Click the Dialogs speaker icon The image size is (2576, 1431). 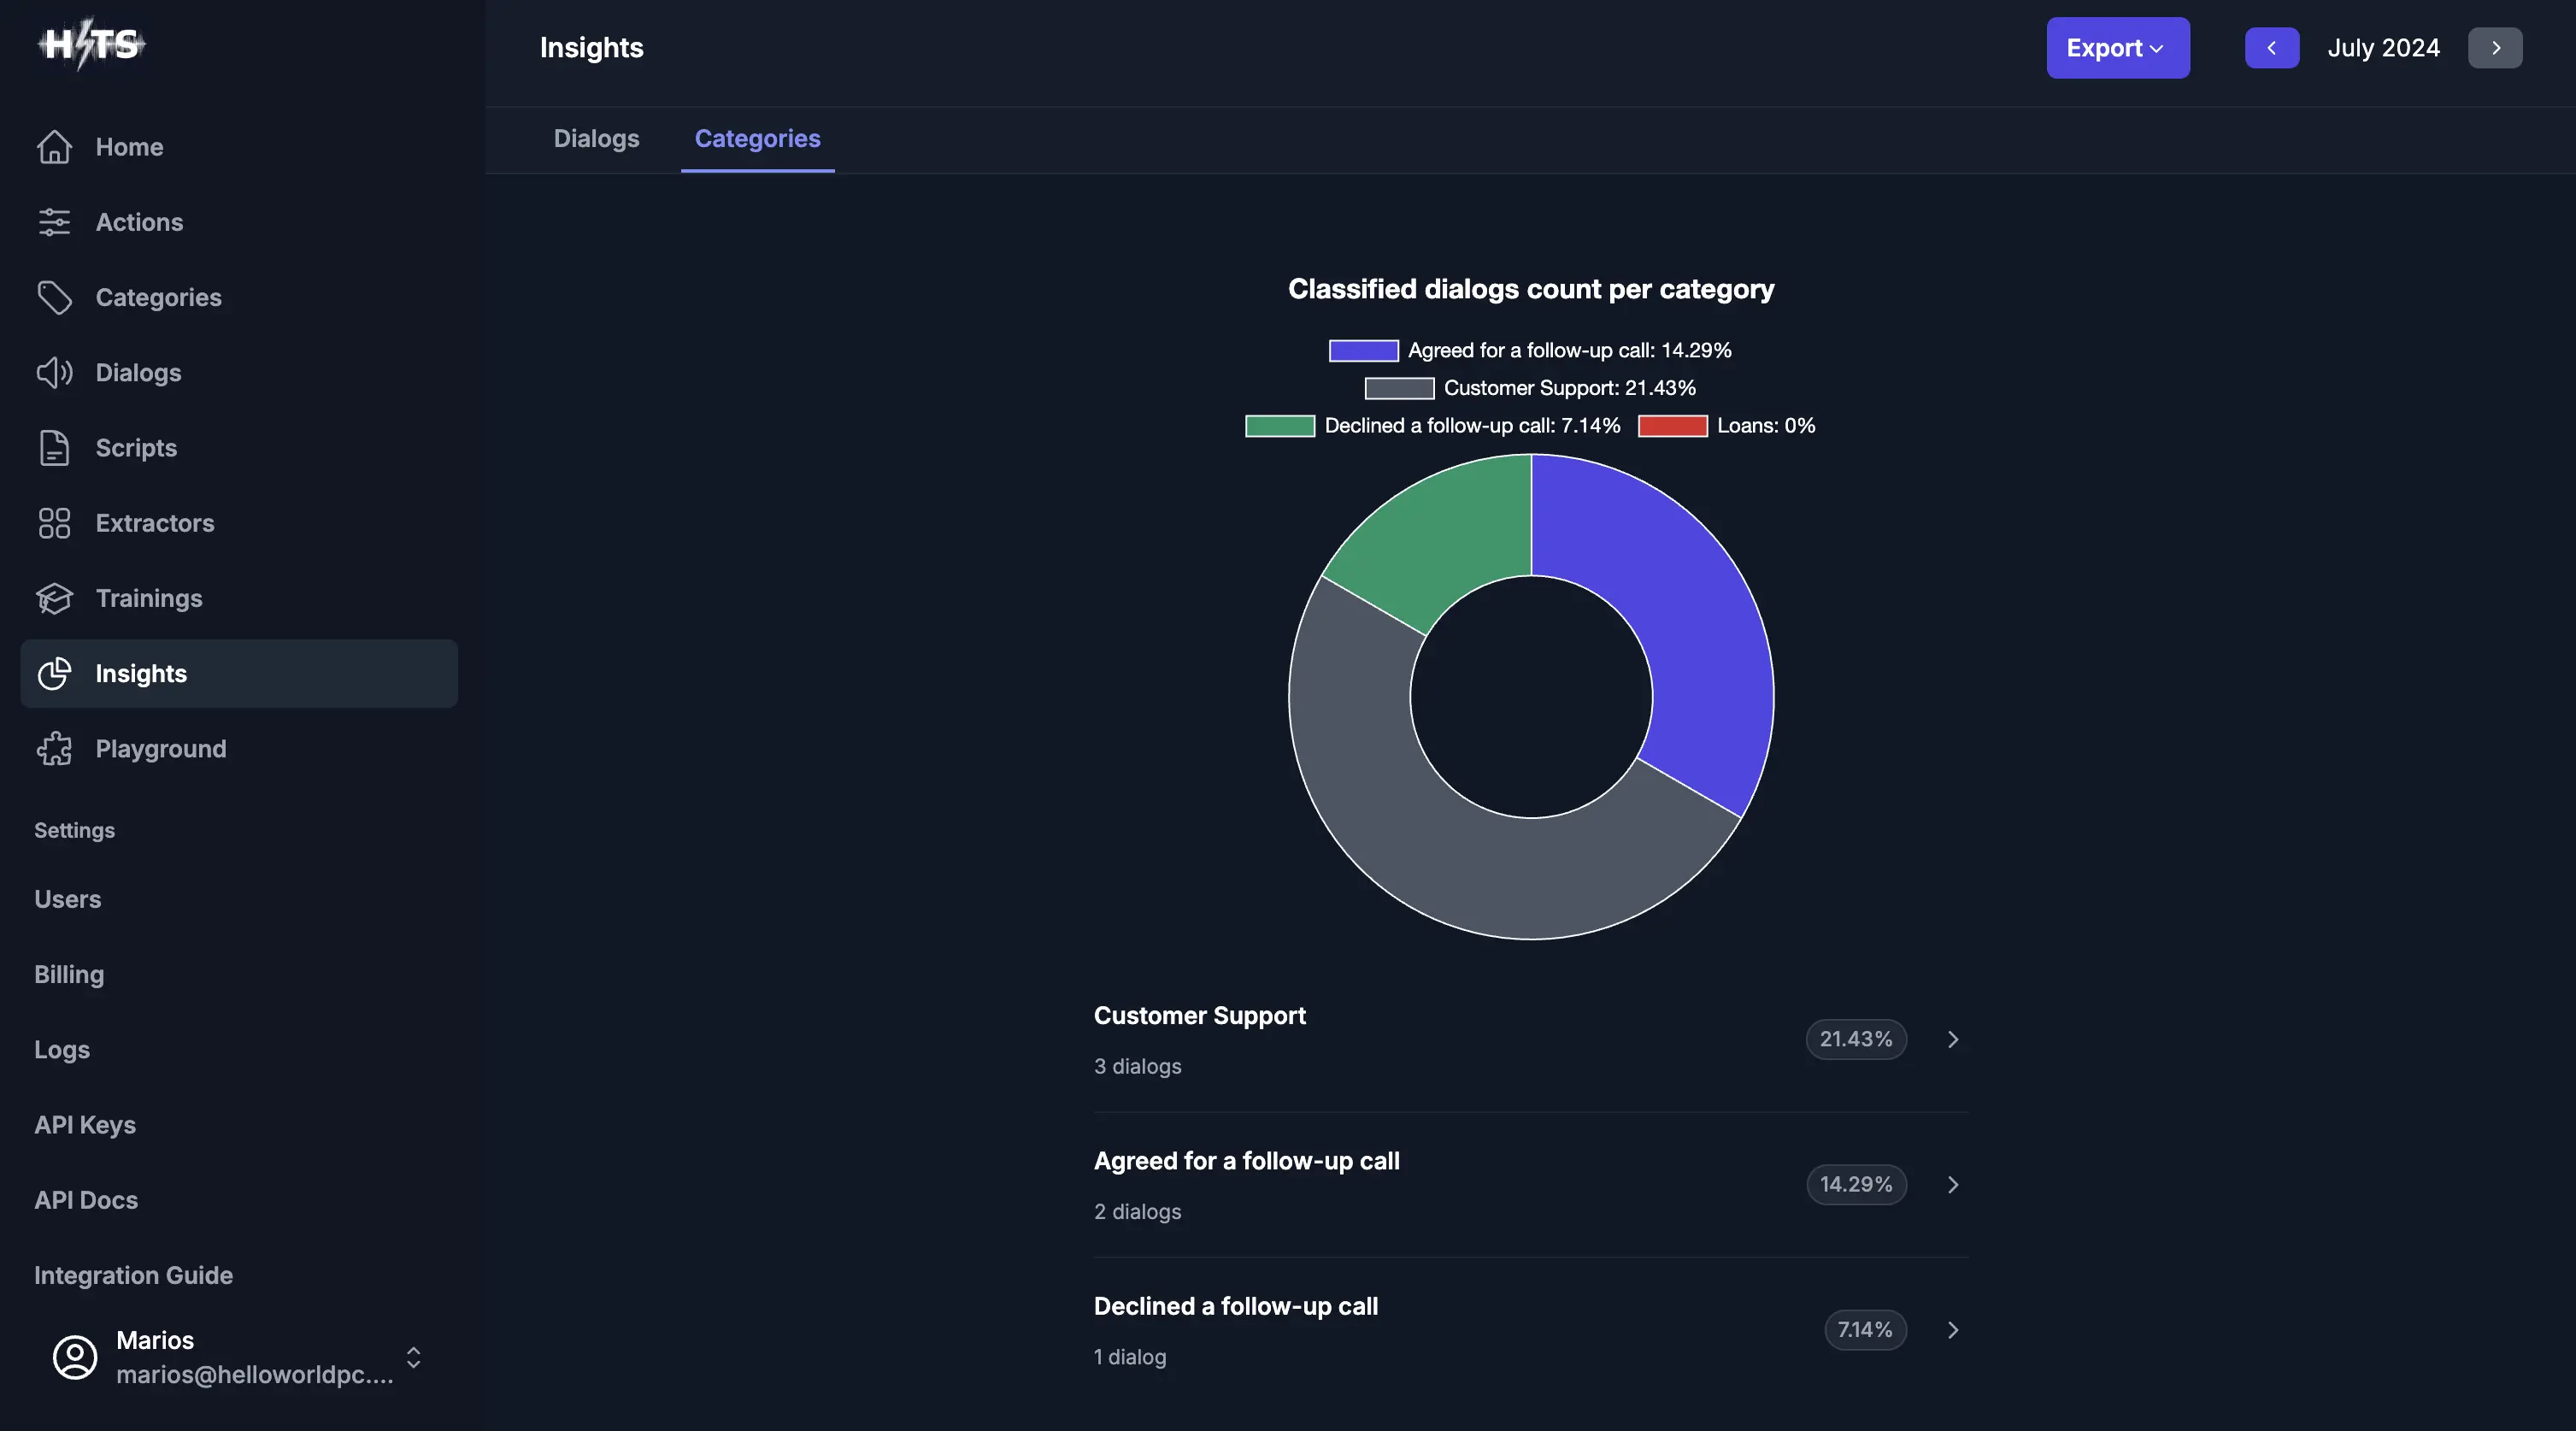(54, 373)
